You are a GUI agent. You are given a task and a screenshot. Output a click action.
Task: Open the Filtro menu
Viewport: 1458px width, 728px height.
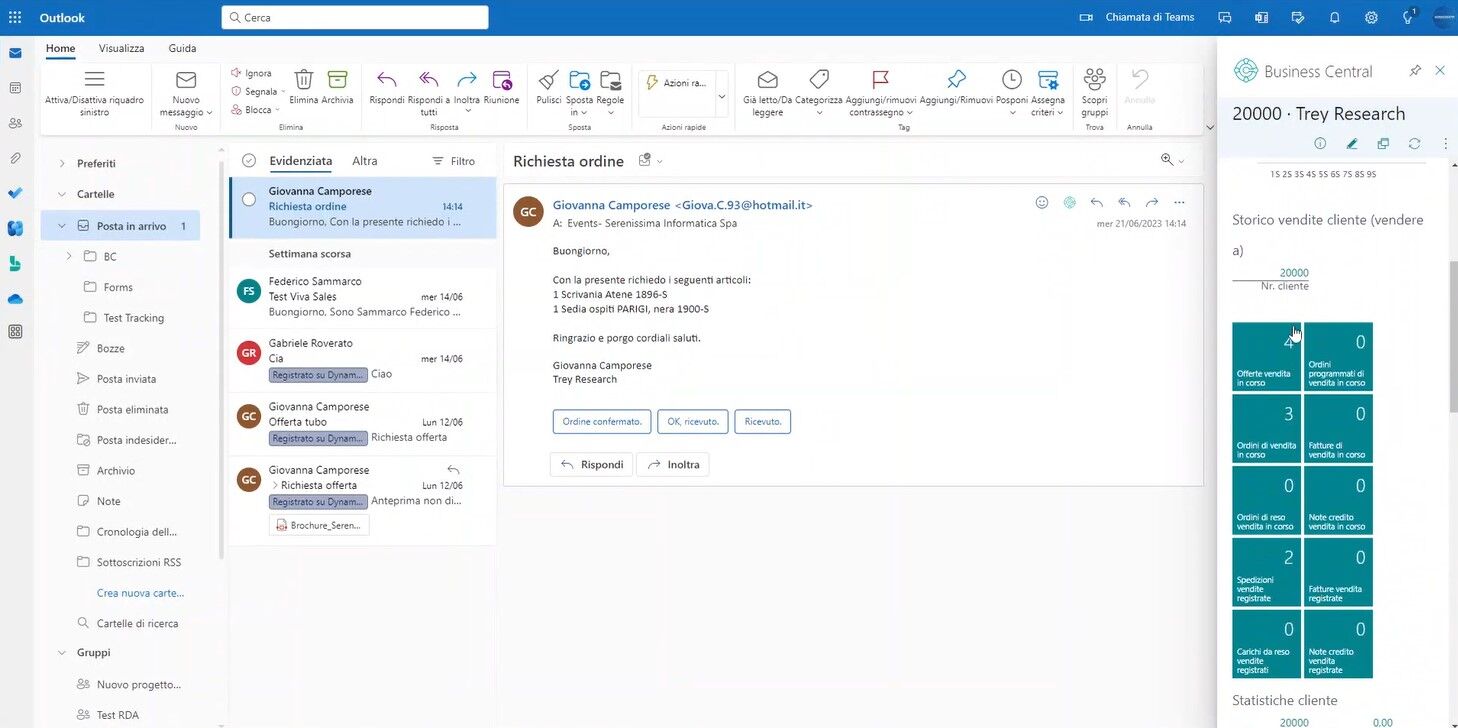click(x=453, y=160)
